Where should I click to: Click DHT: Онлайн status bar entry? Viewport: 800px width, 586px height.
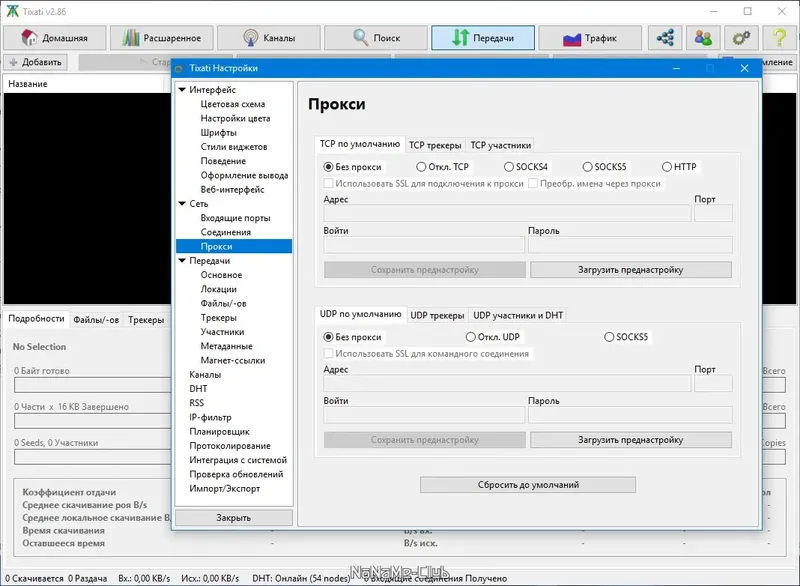(301, 578)
